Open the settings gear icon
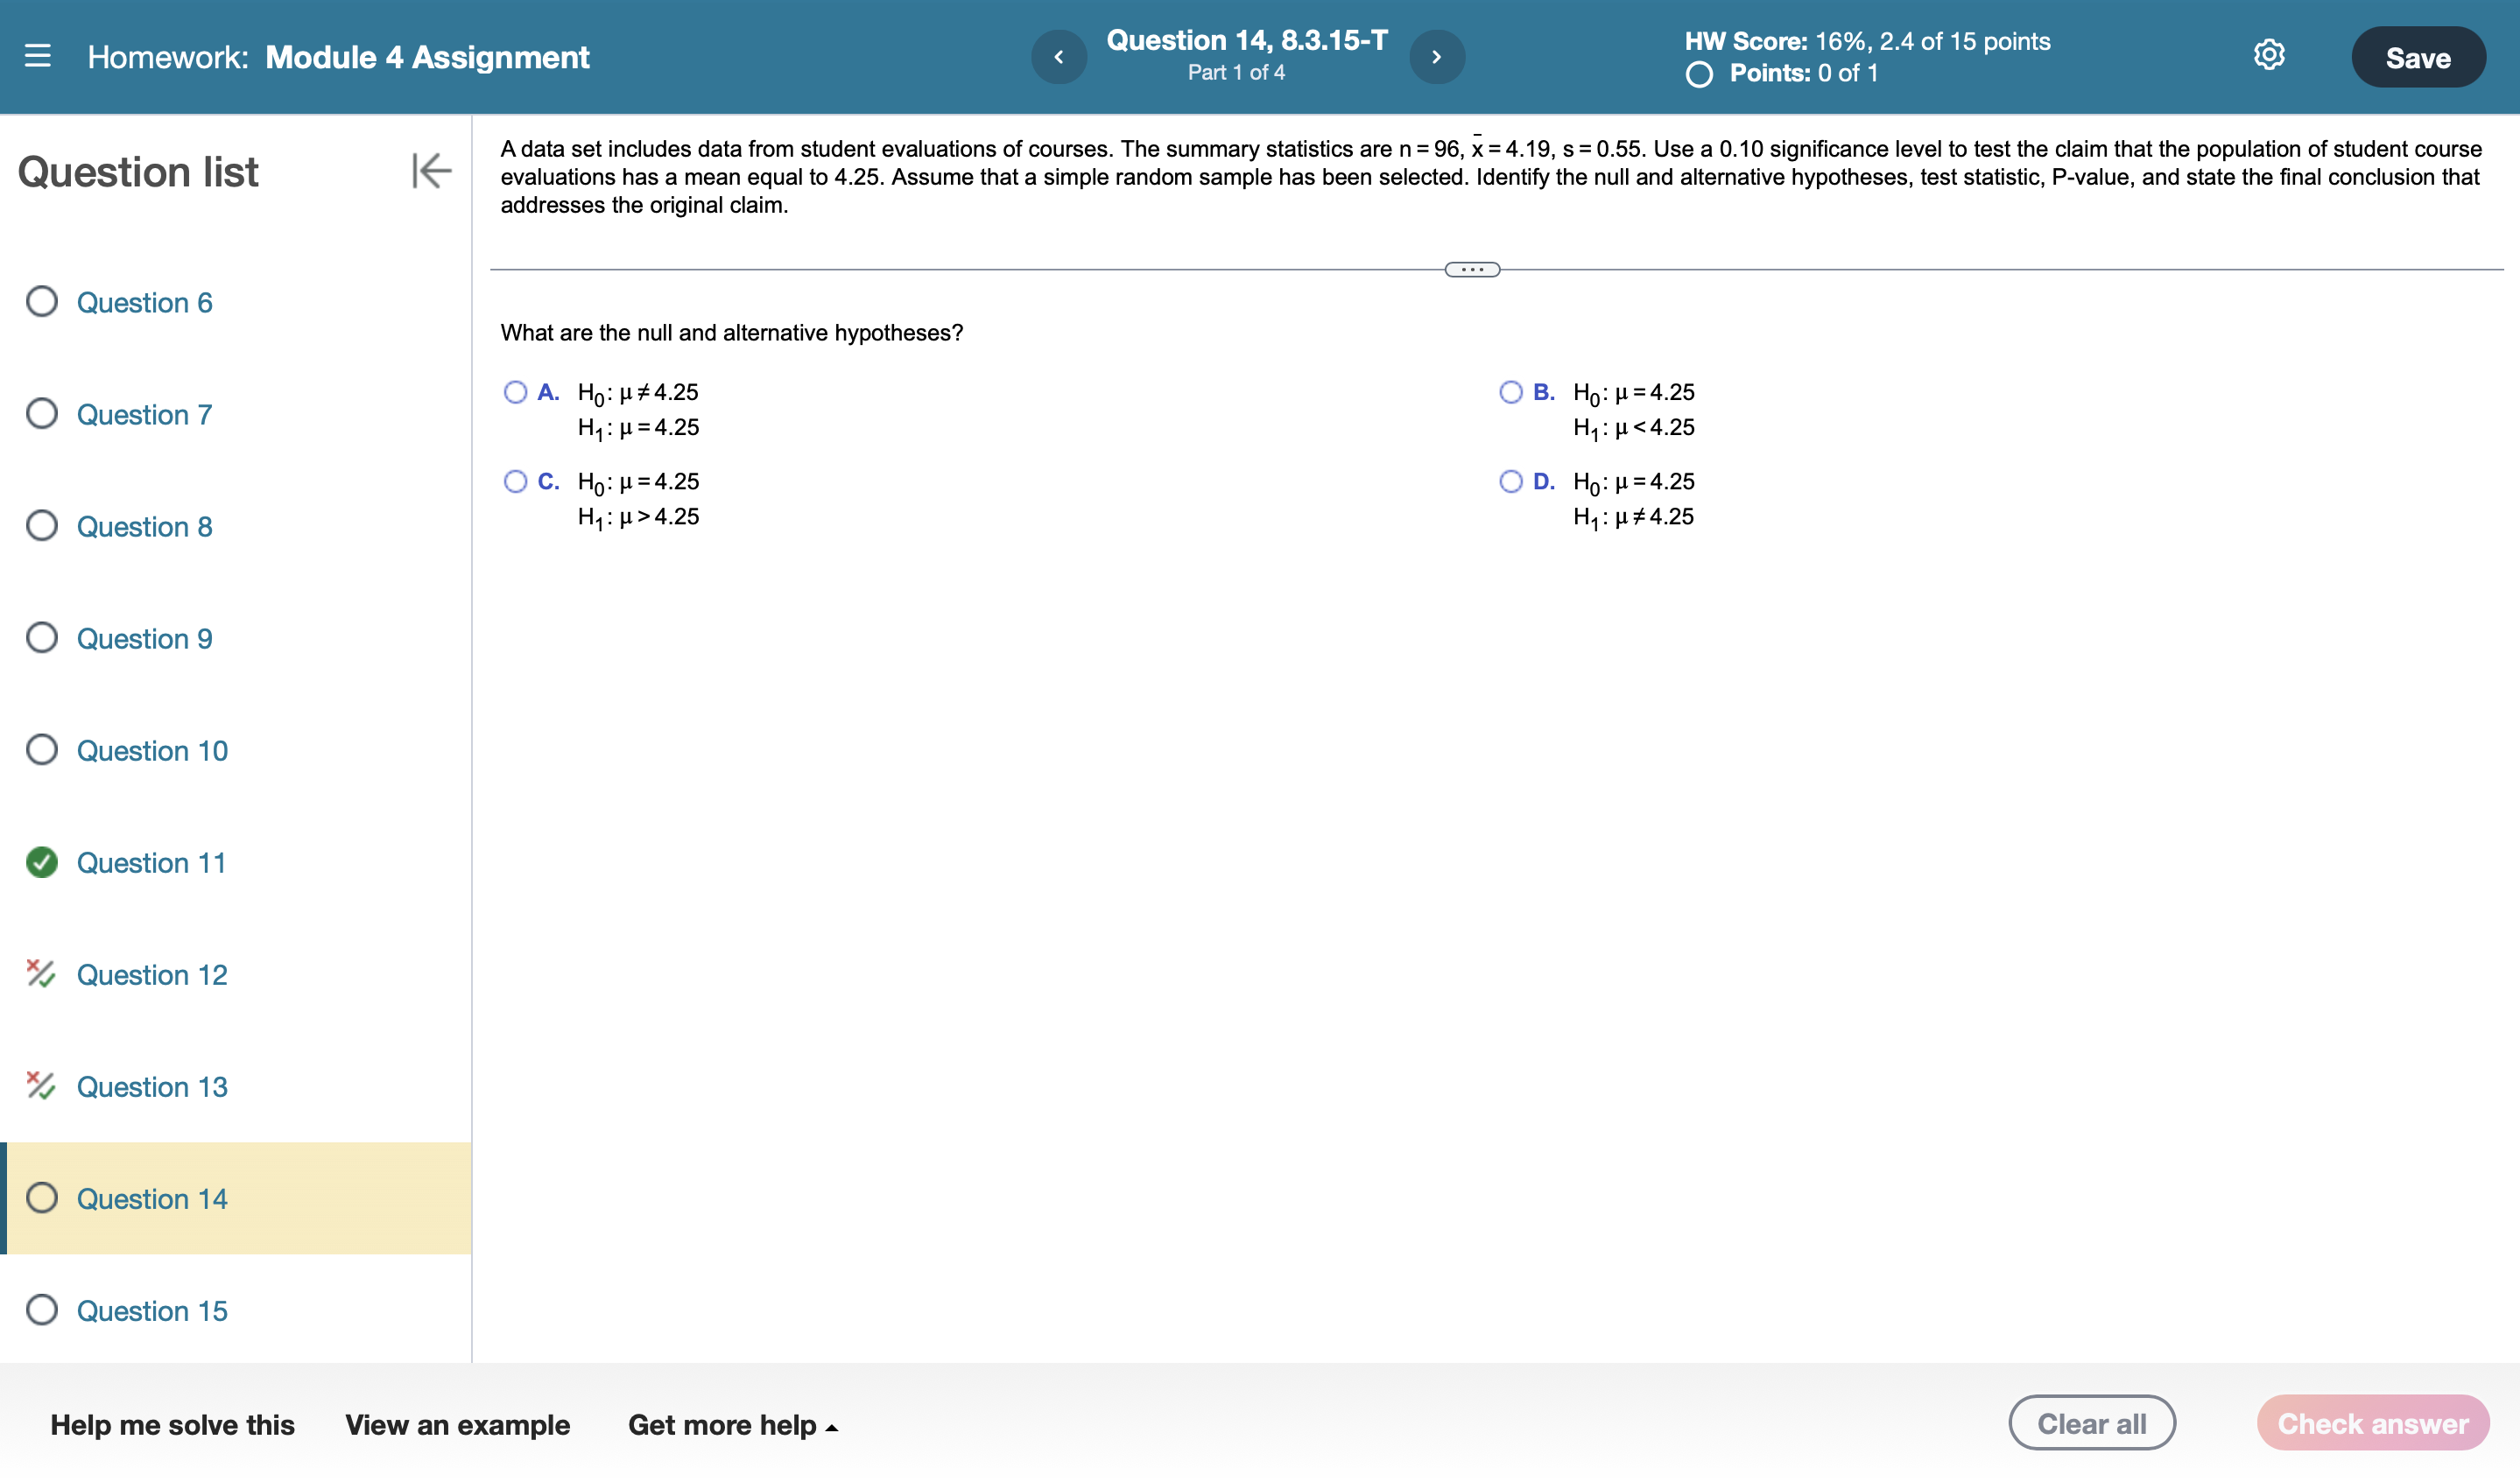This screenshot has width=2520, height=1482. 2270,56
